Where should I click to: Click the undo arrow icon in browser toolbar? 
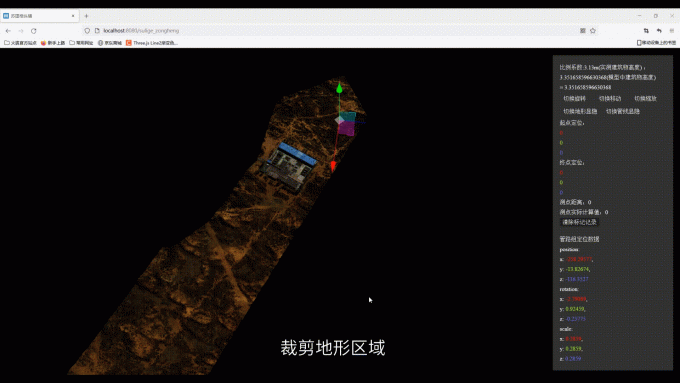pyautogui.click(x=659, y=31)
